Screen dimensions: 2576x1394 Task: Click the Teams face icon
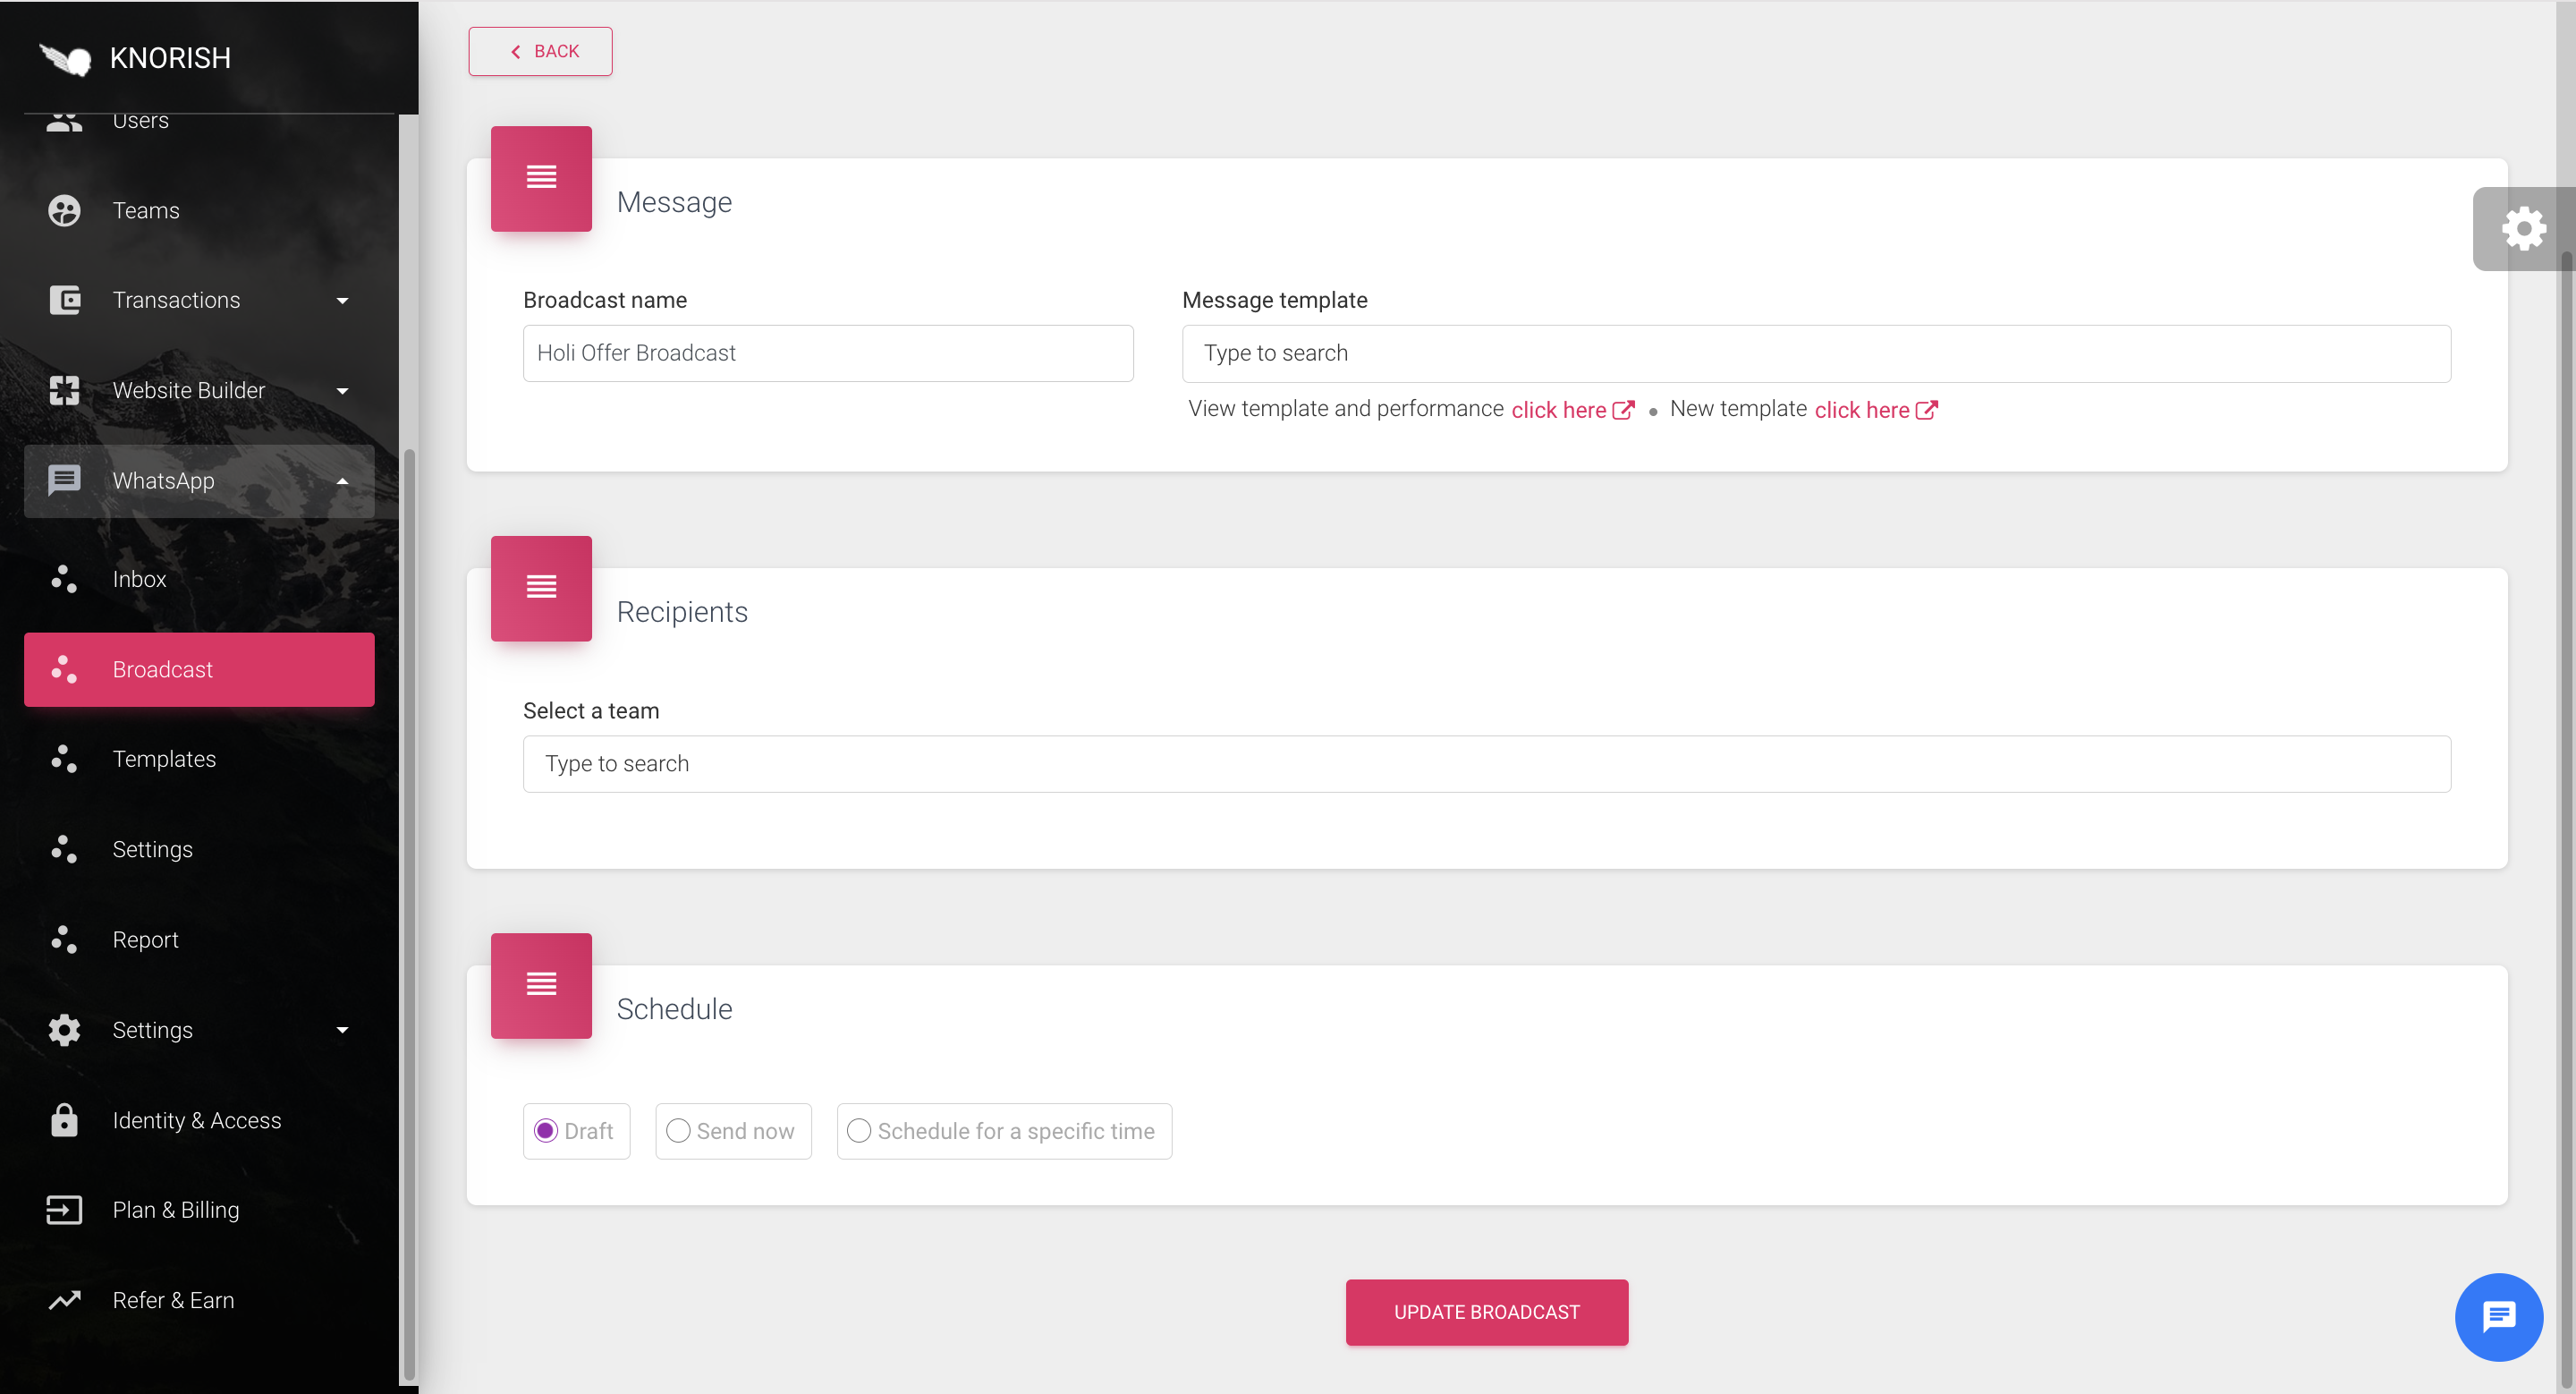(64, 211)
